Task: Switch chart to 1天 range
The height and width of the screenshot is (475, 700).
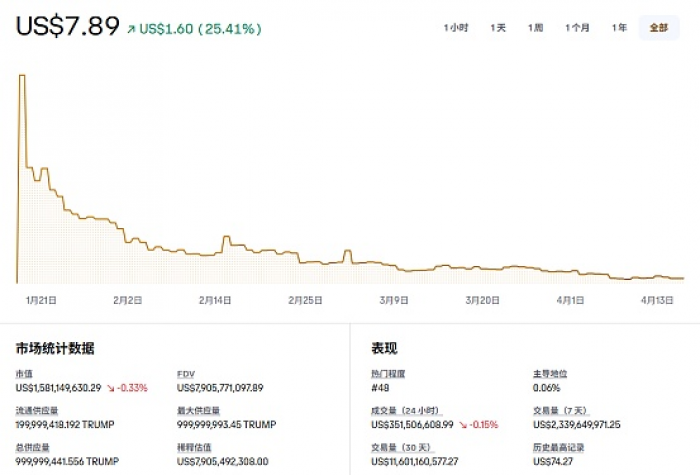Action: click(498, 28)
